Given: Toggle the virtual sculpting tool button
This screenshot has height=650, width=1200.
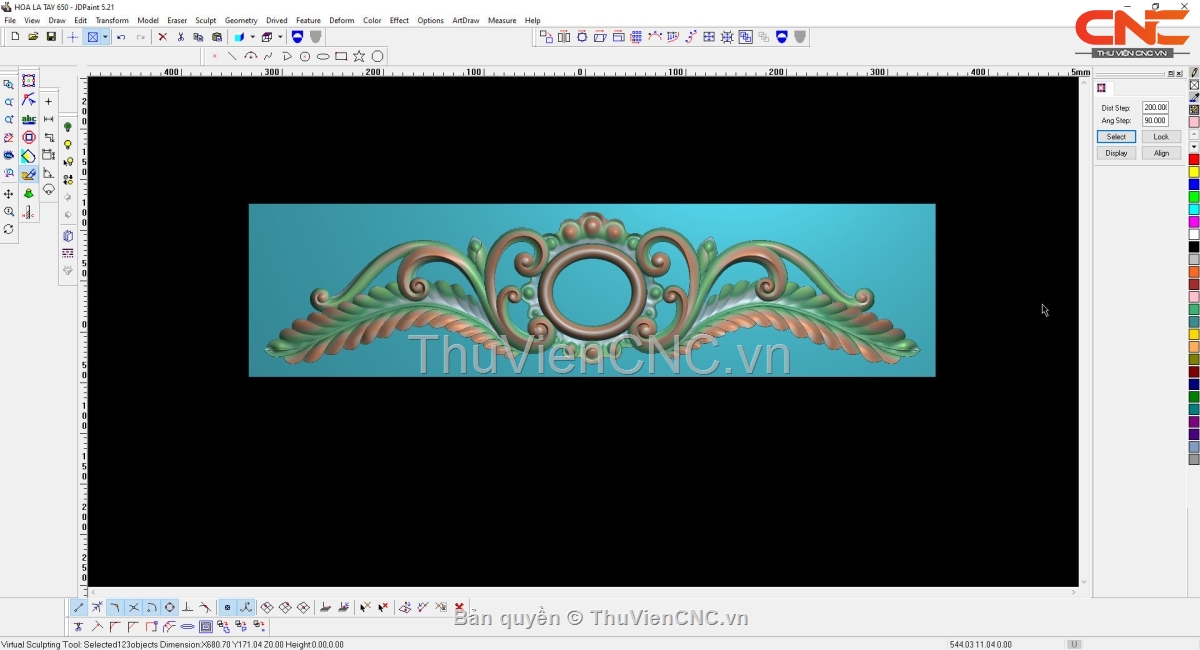Looking at the screenshot, I should pyautogui.click(x=29, y=174).
